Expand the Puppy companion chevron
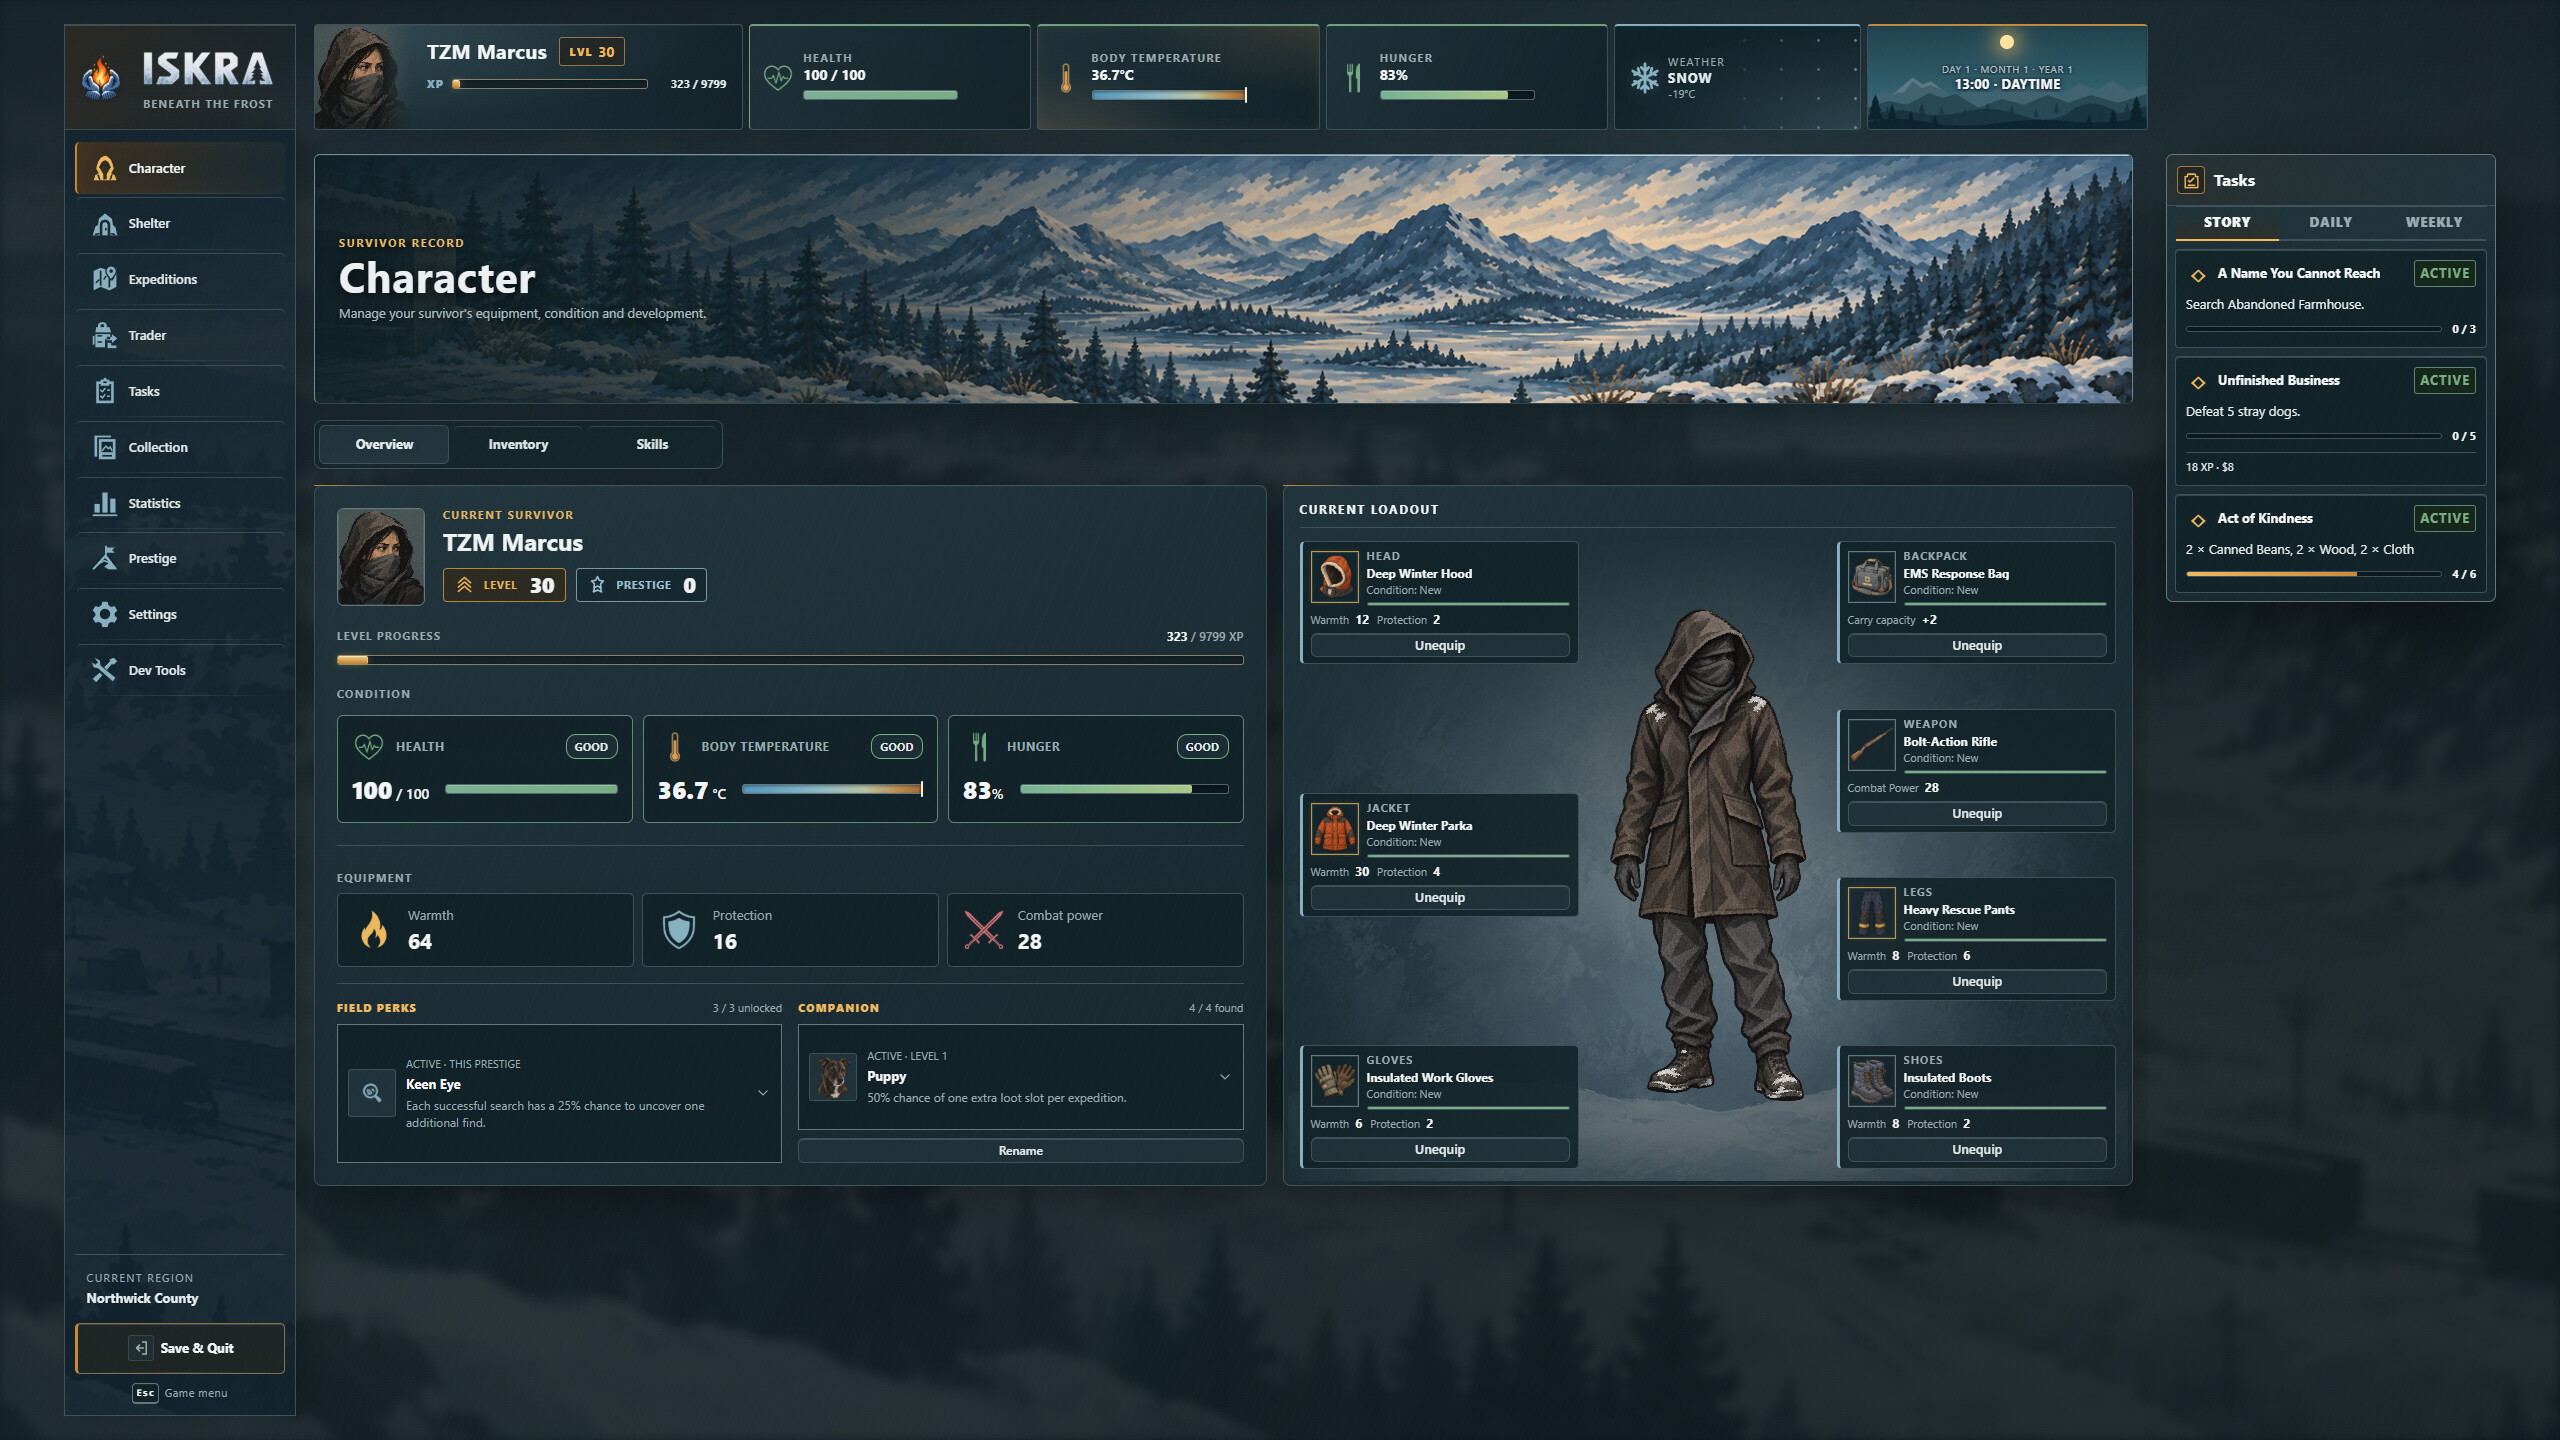Screen dimensions: 2560x1440 point(1225,1077)
